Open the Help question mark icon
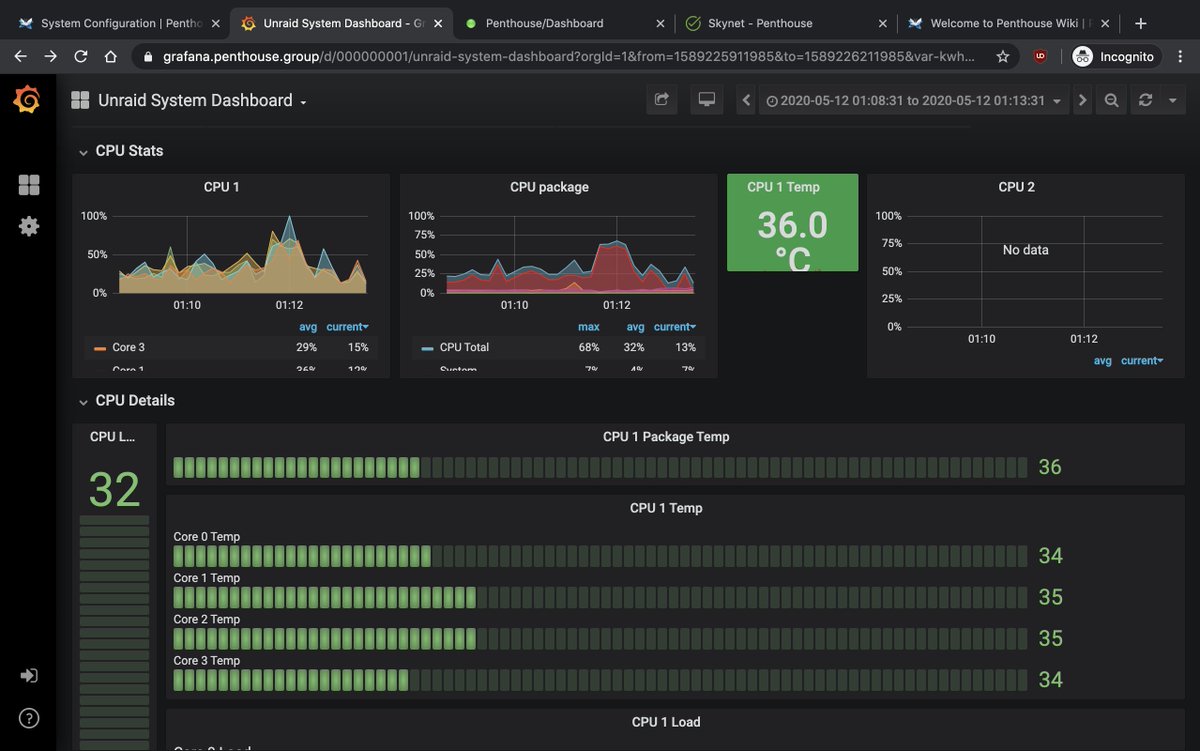The width and height of the screenshot is (1200, 751). pyautogui.click(x=29, y=718)
